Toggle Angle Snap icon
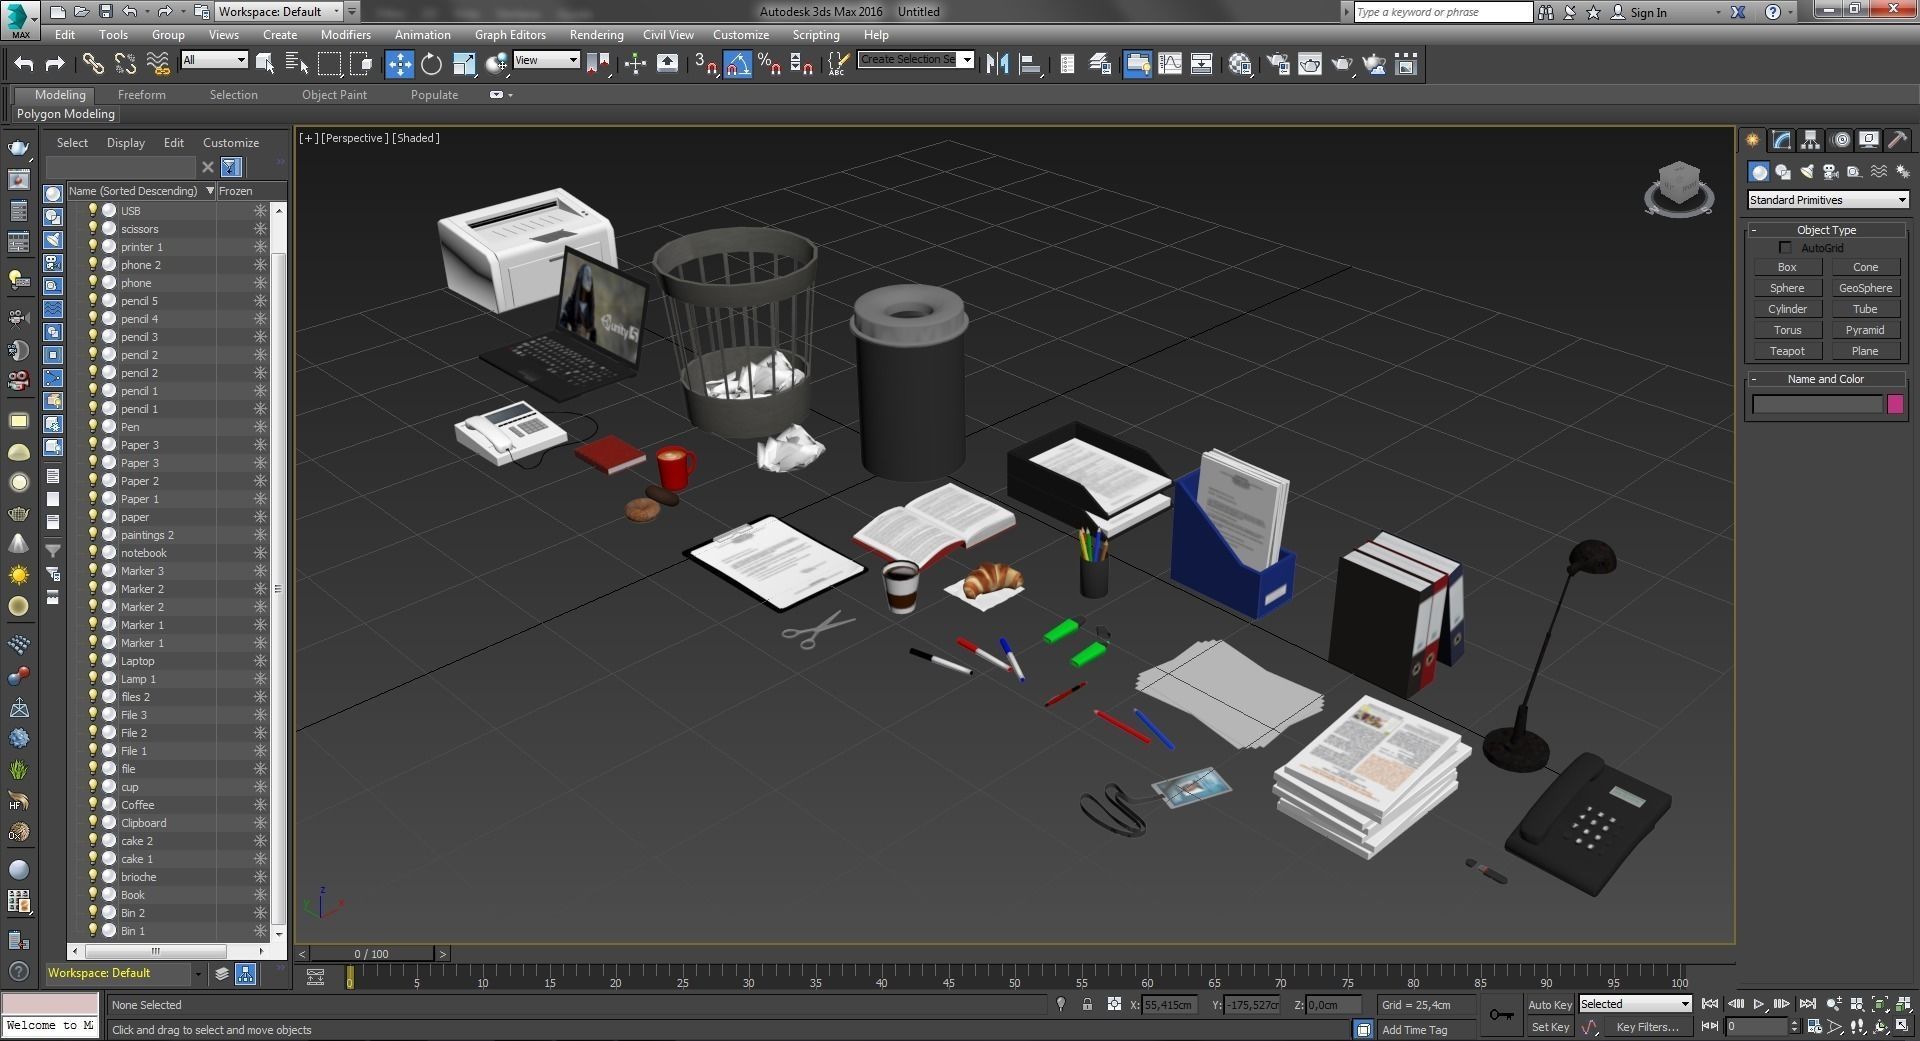Screen dimensions: 1920x1041 pyautogui.click(x=737, y=64)
